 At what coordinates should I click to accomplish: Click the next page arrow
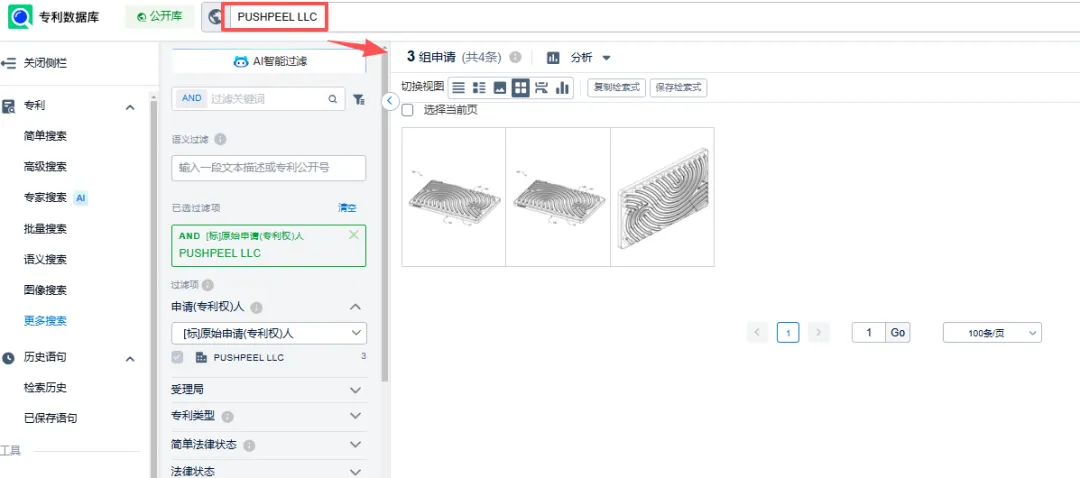pyautogui.click(x=818, y=333)
